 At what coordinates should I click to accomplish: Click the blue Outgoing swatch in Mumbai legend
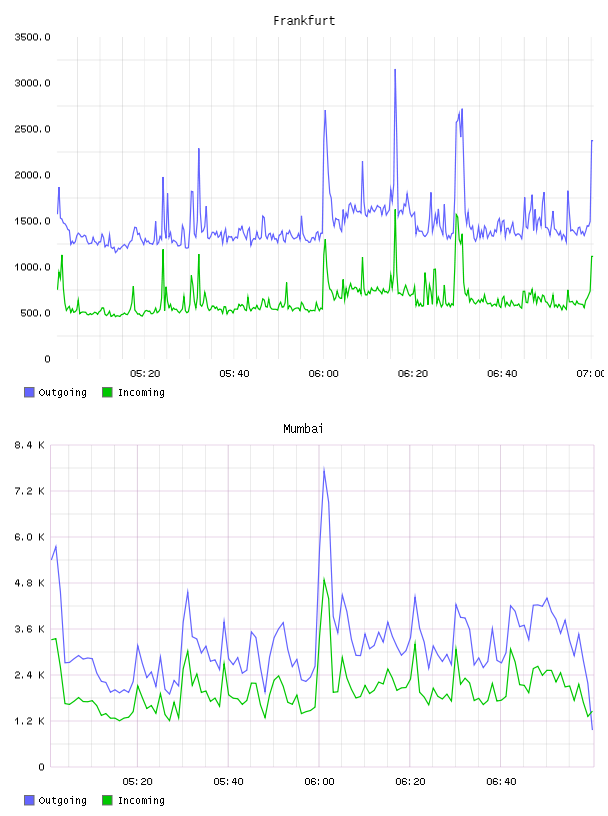(x=29, y=800)
